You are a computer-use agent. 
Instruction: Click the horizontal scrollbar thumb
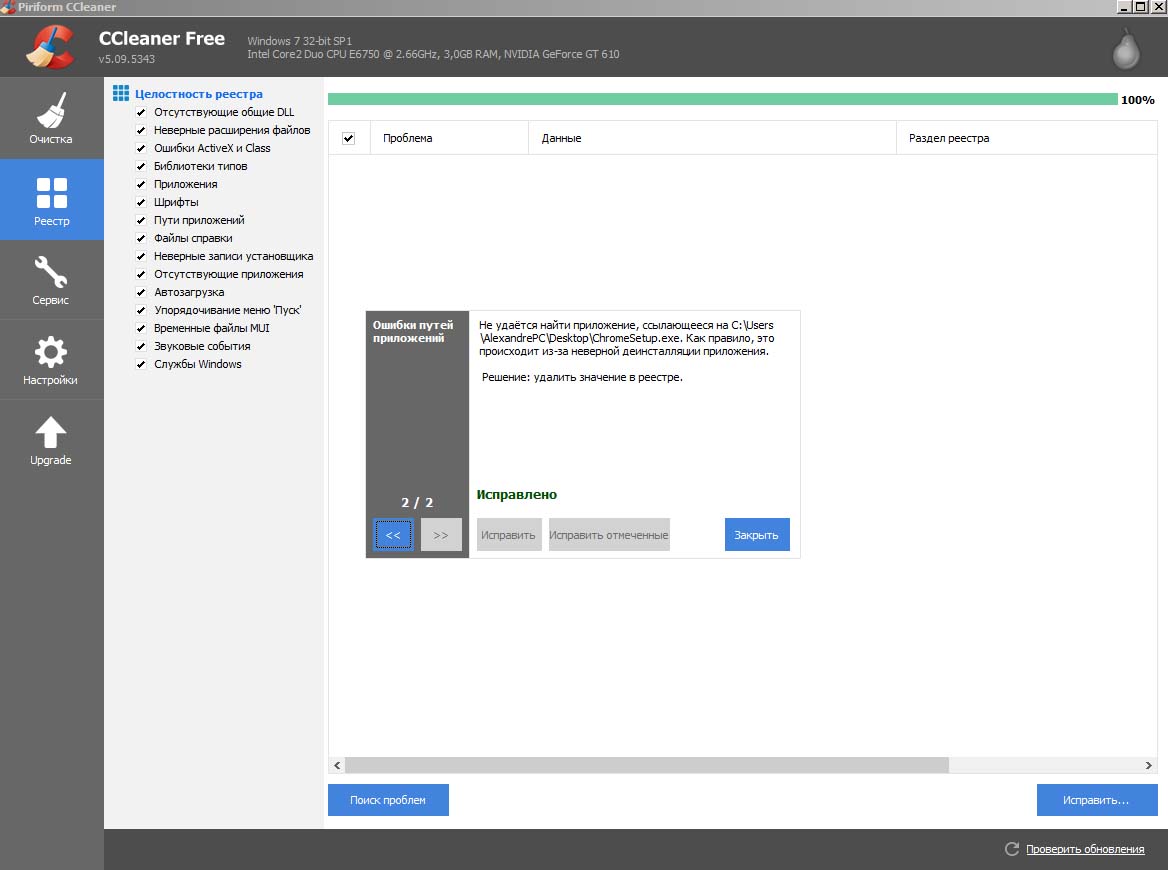tap(647, 765)
